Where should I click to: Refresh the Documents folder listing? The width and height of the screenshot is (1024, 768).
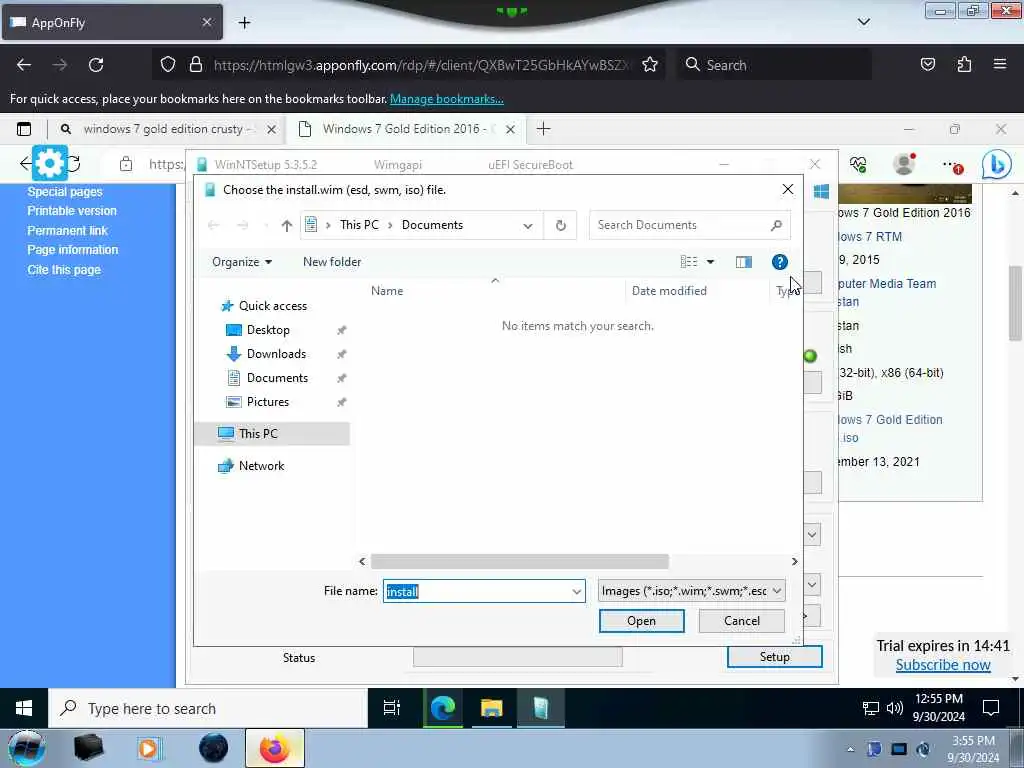560,225
